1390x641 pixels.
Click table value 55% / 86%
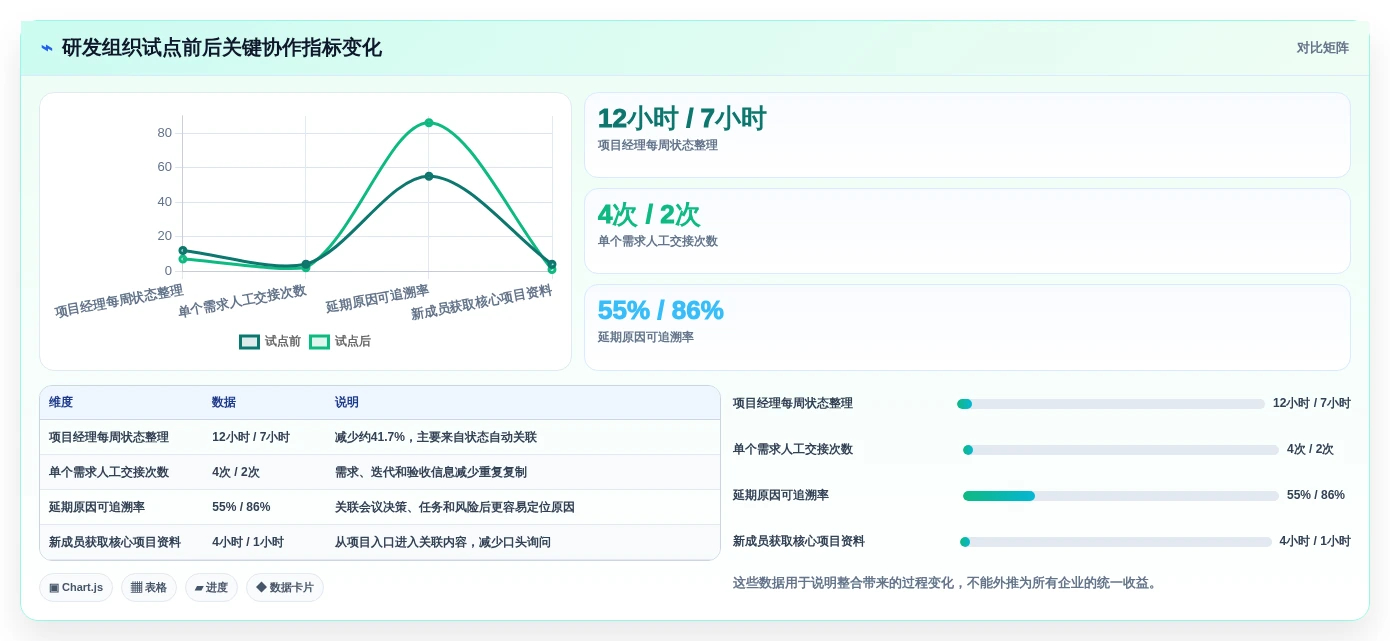pos(241,508)
